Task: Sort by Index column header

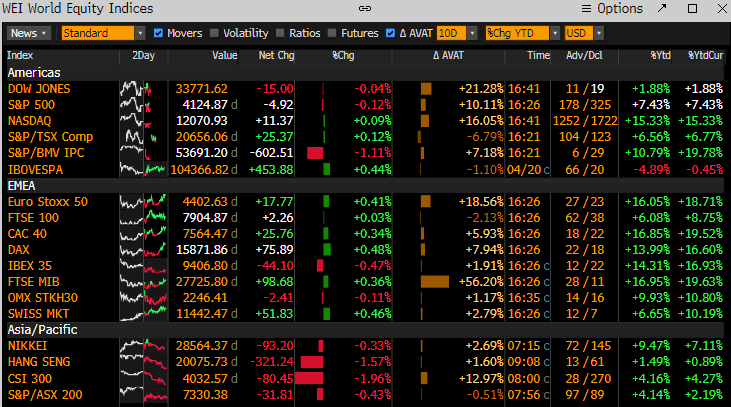Action: pyautogui.click(x=20, y=55)
